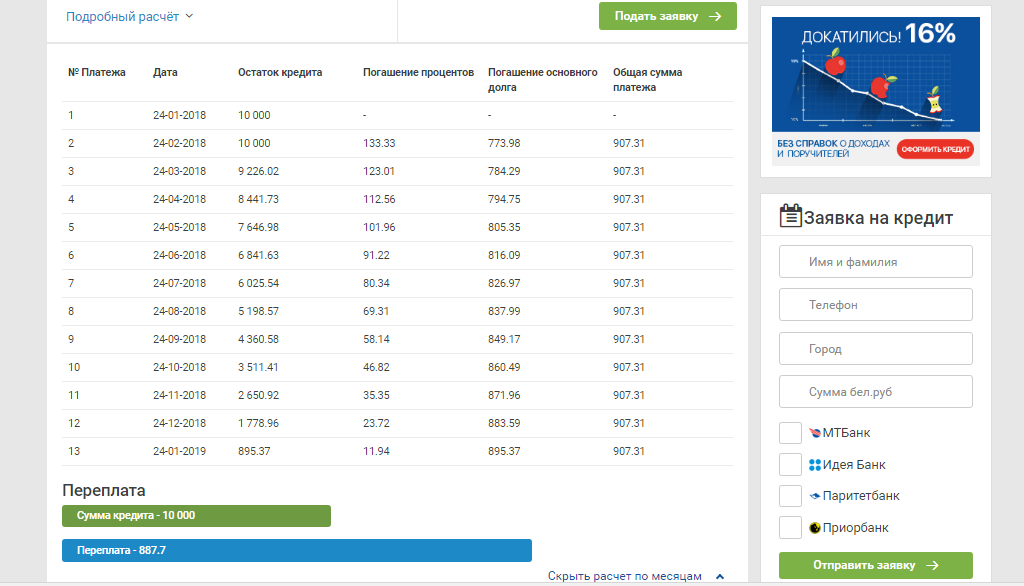The image size is (1024, 586).
Task: Focus the Имя и фамилия field
Action: coord(876,262)
